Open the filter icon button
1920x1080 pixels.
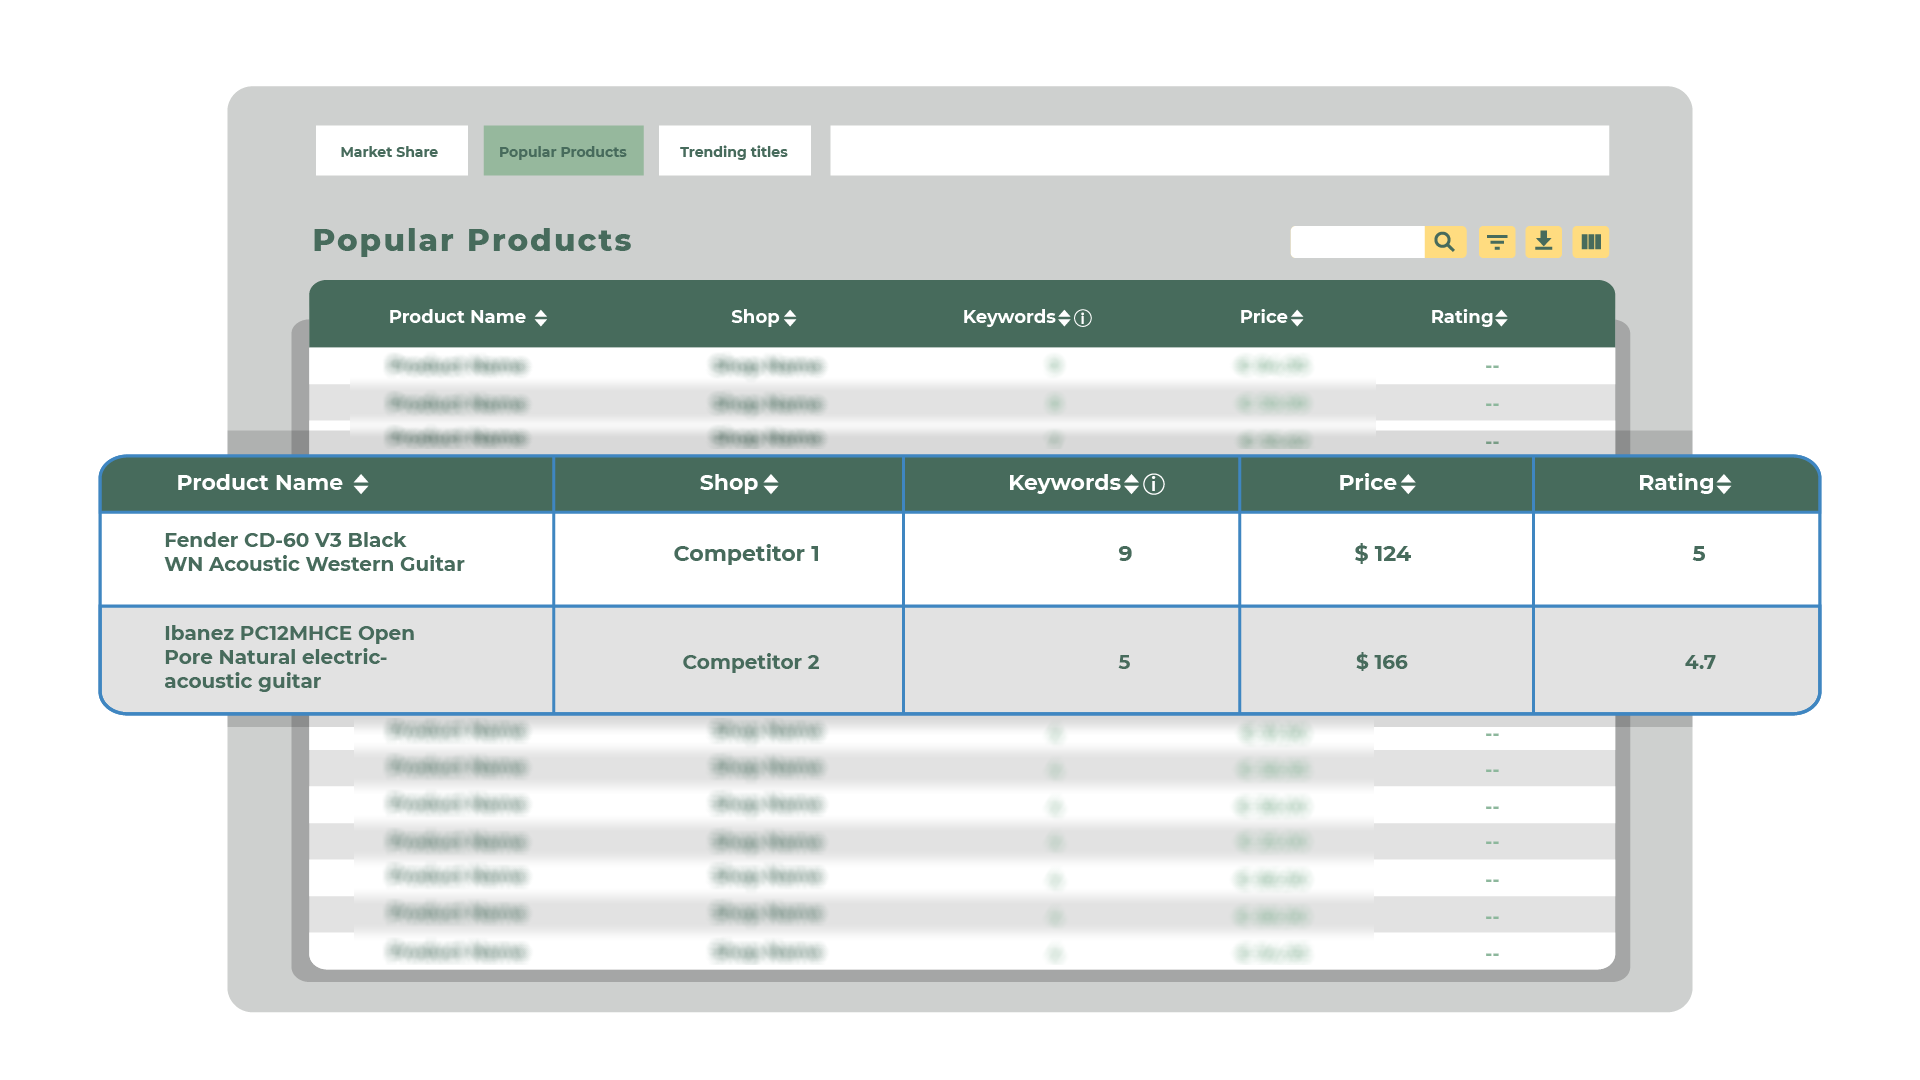1497,242
